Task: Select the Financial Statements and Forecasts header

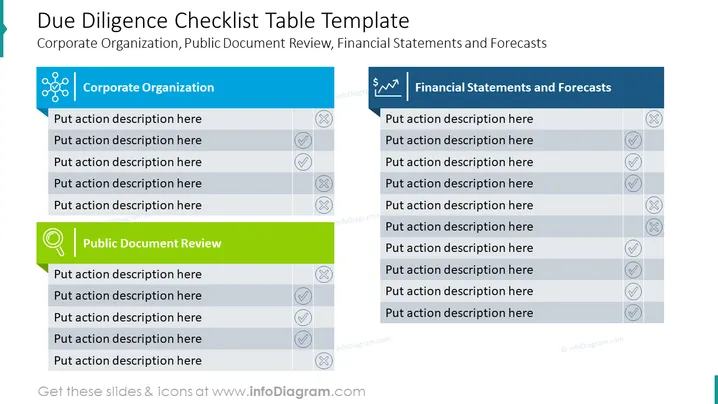Action: (513, 87)
